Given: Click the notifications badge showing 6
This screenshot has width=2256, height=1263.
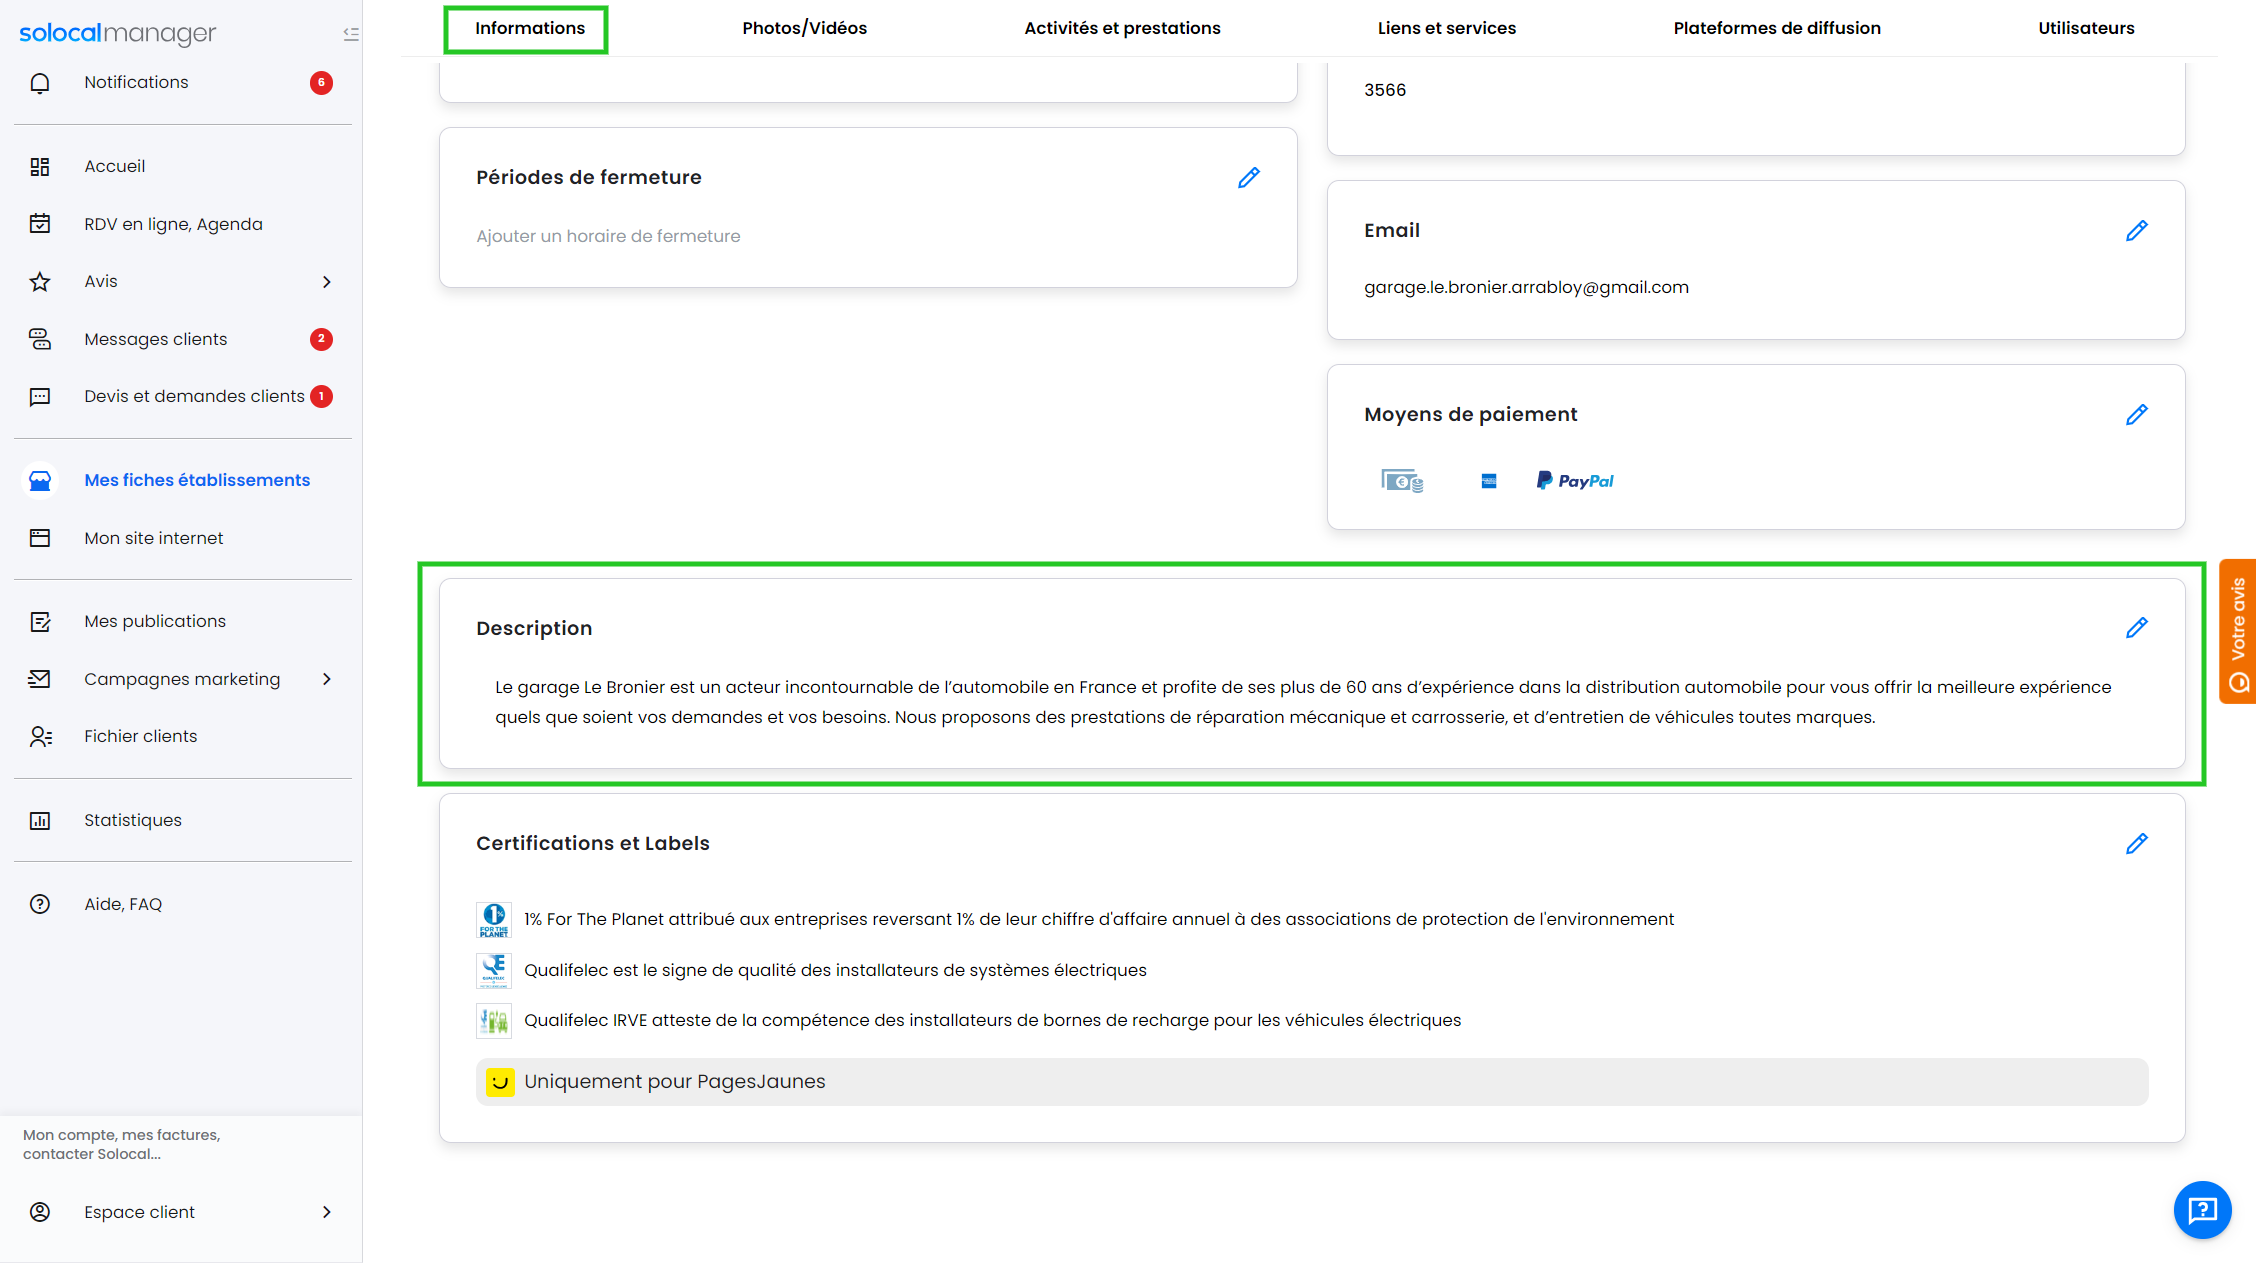Looking at the screenshot, I should pyautogui.click(x=321, y=83).
